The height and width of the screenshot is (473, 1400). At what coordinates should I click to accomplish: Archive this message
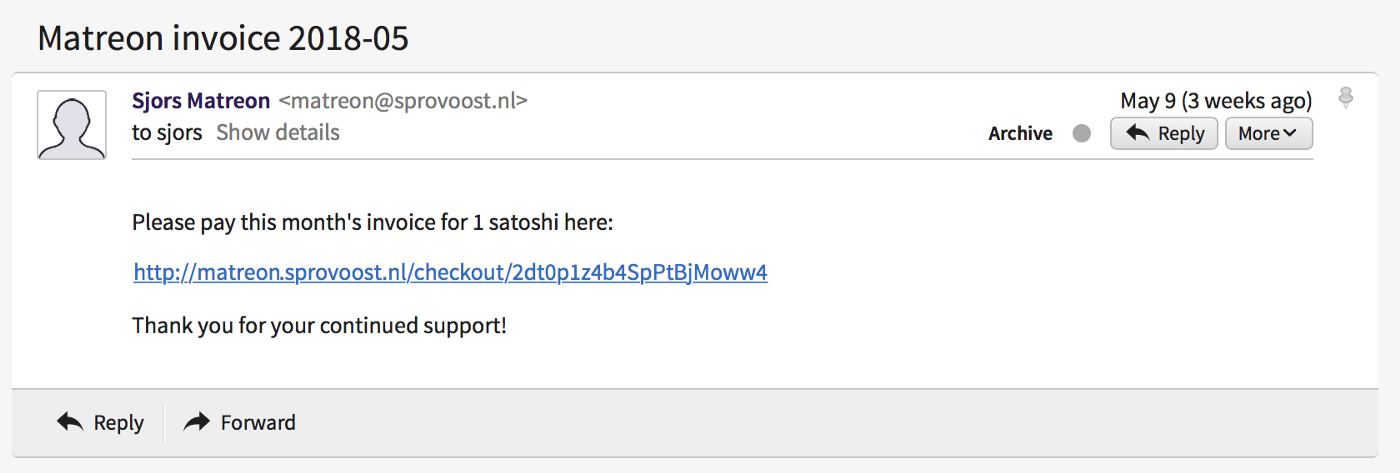click(x=1020, y=134)
